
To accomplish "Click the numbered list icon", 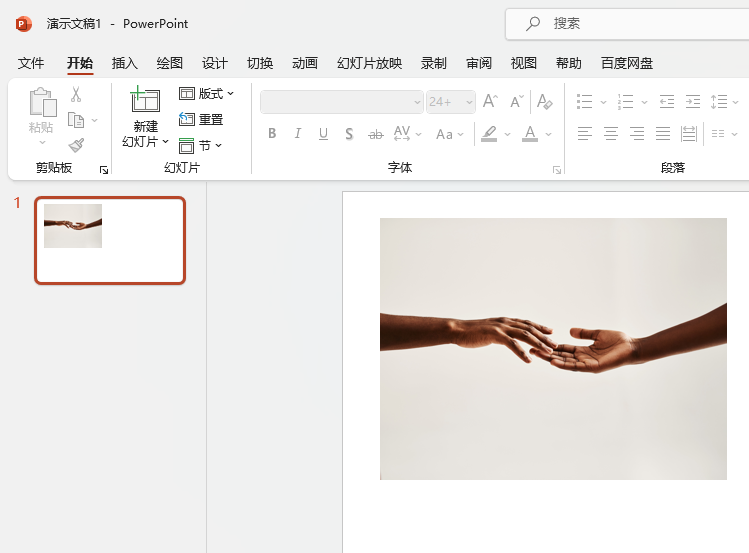I will [625, 102].
